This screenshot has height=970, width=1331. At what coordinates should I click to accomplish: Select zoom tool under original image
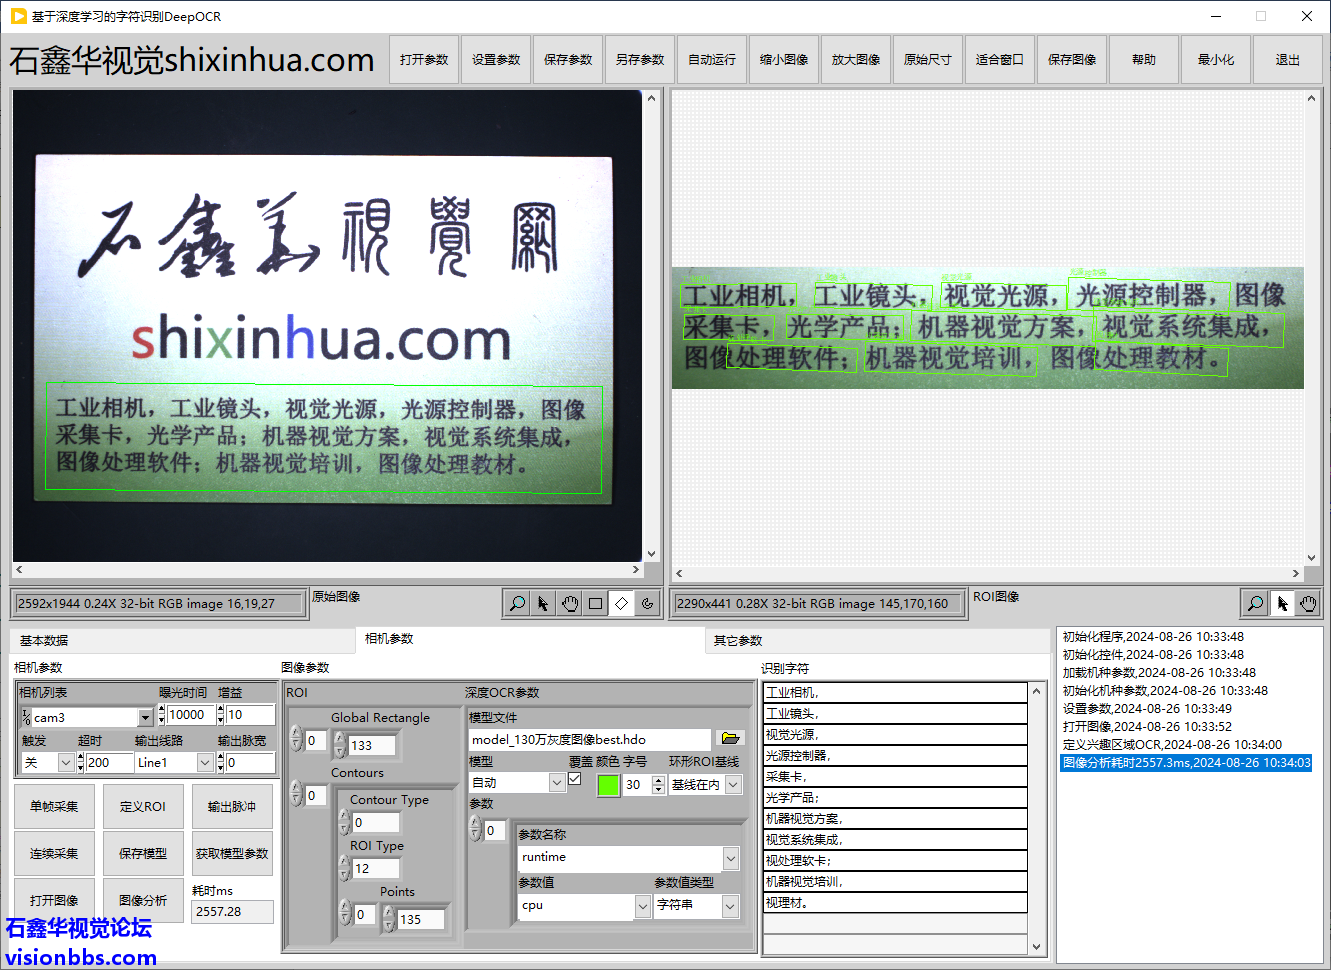point(517,603)
